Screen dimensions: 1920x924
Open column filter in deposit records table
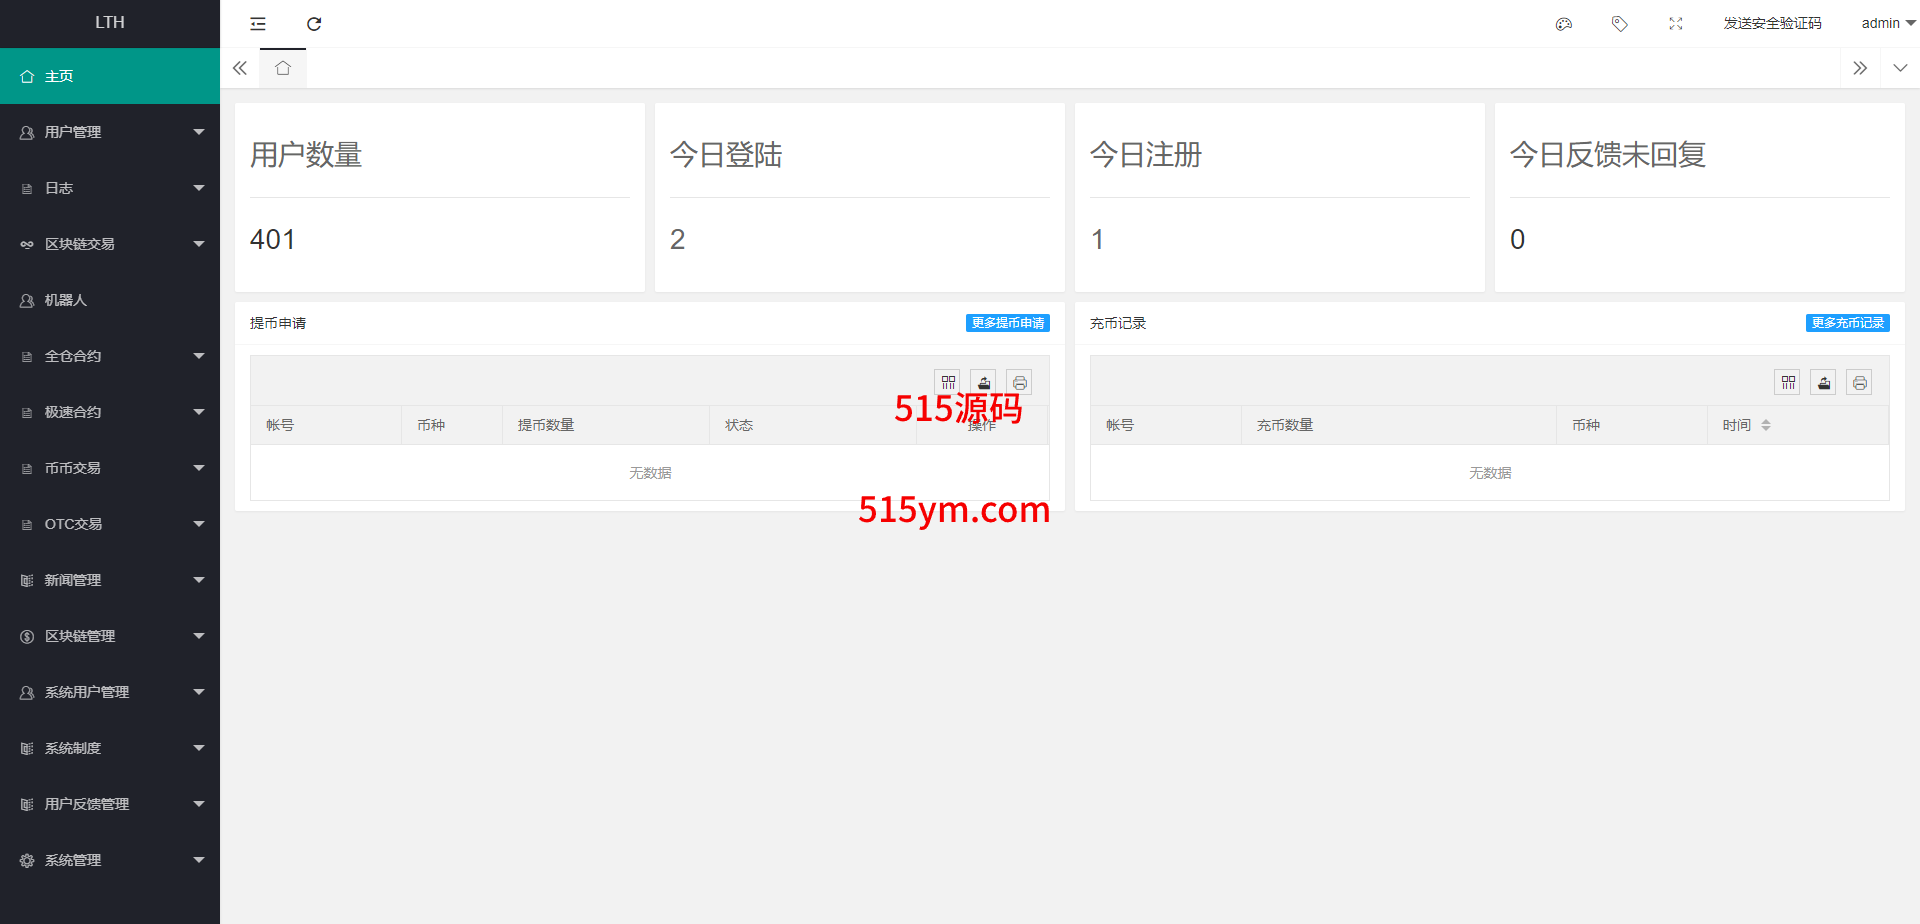pyautogui.click(x=1788, y=382)
